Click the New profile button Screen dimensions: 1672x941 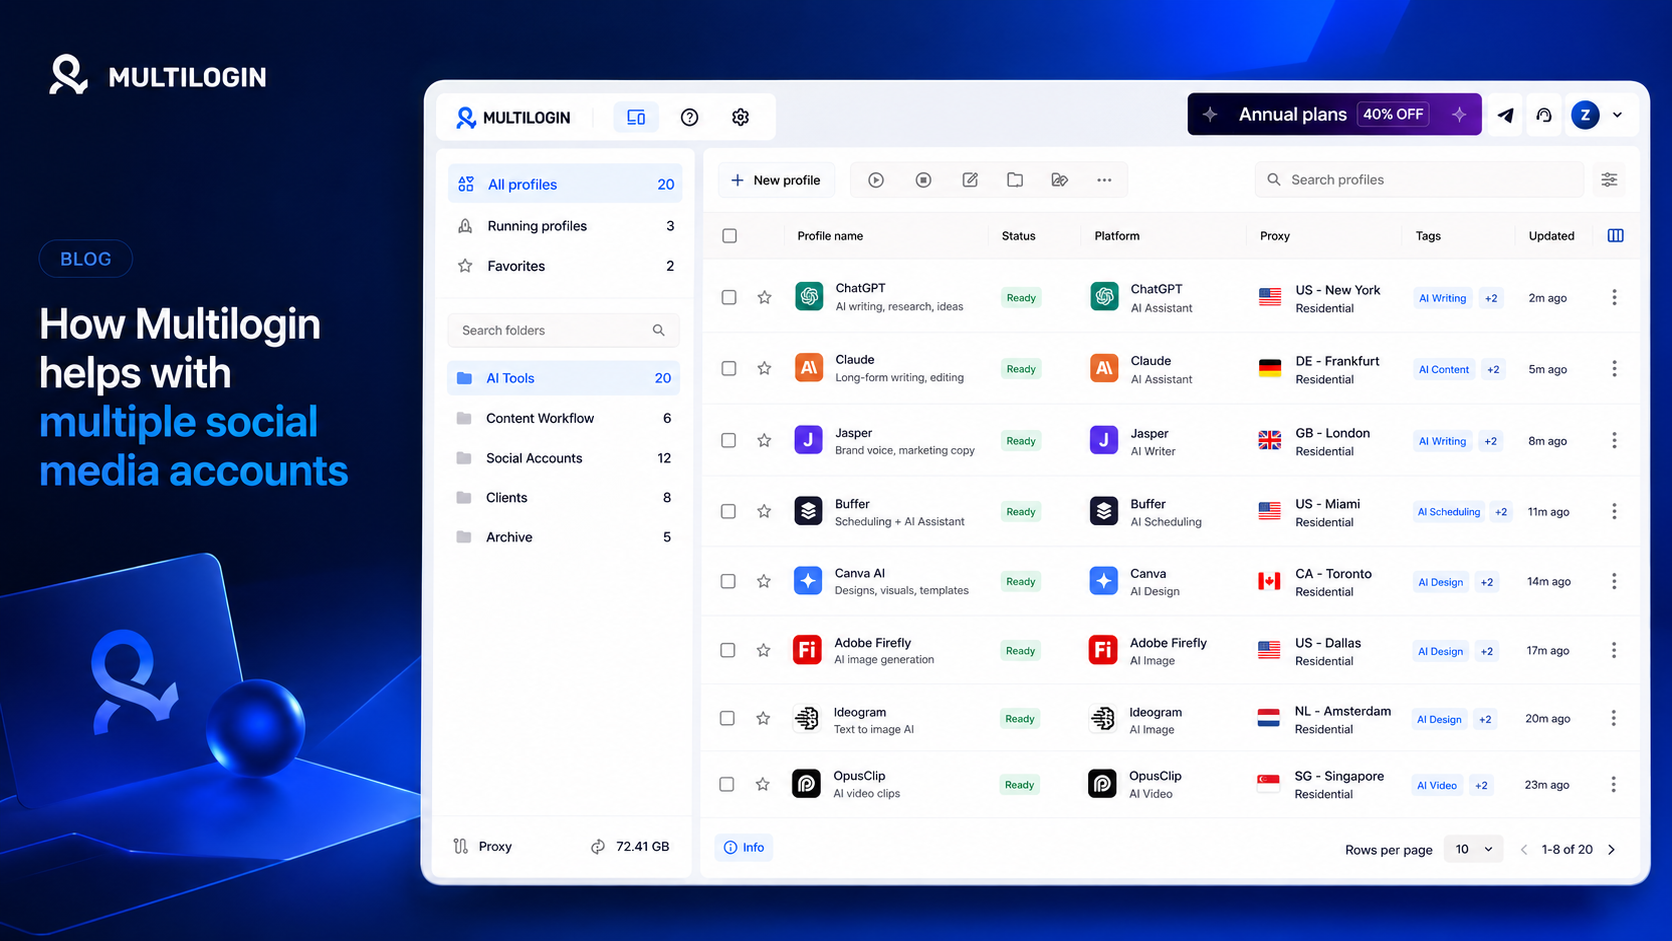[x=776, y=180]
